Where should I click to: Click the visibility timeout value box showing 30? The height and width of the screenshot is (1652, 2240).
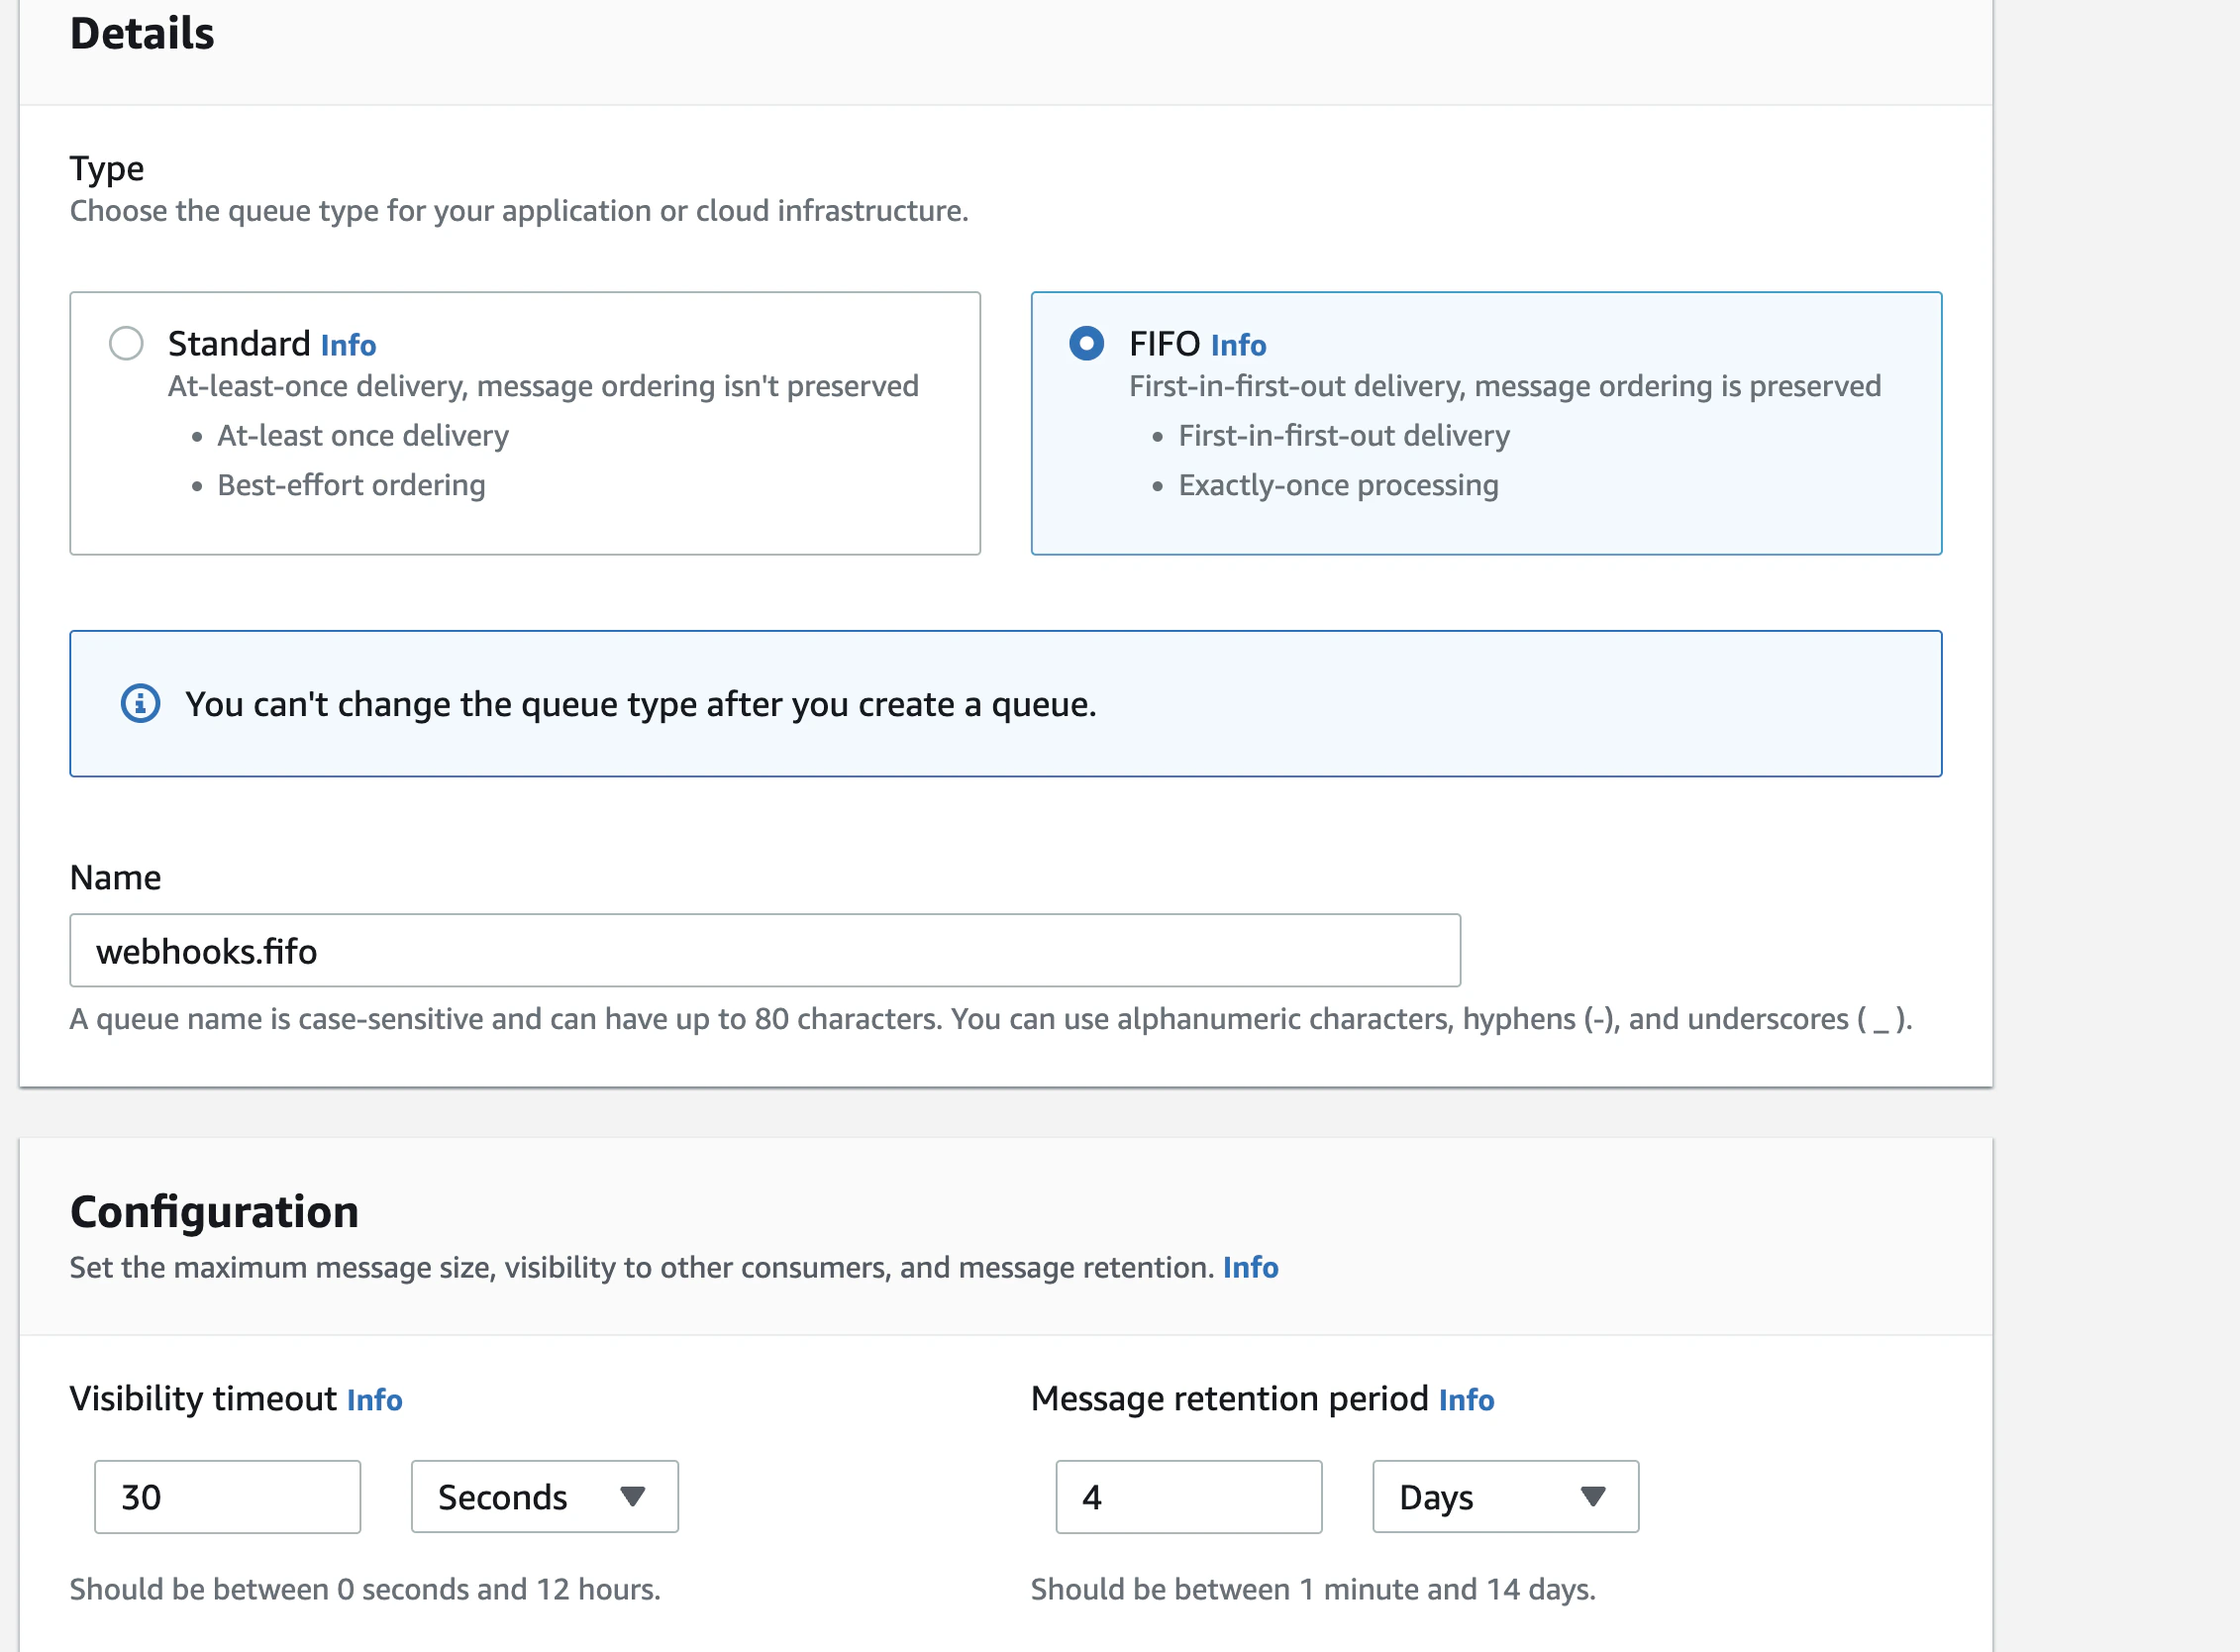coord(227,1496)
